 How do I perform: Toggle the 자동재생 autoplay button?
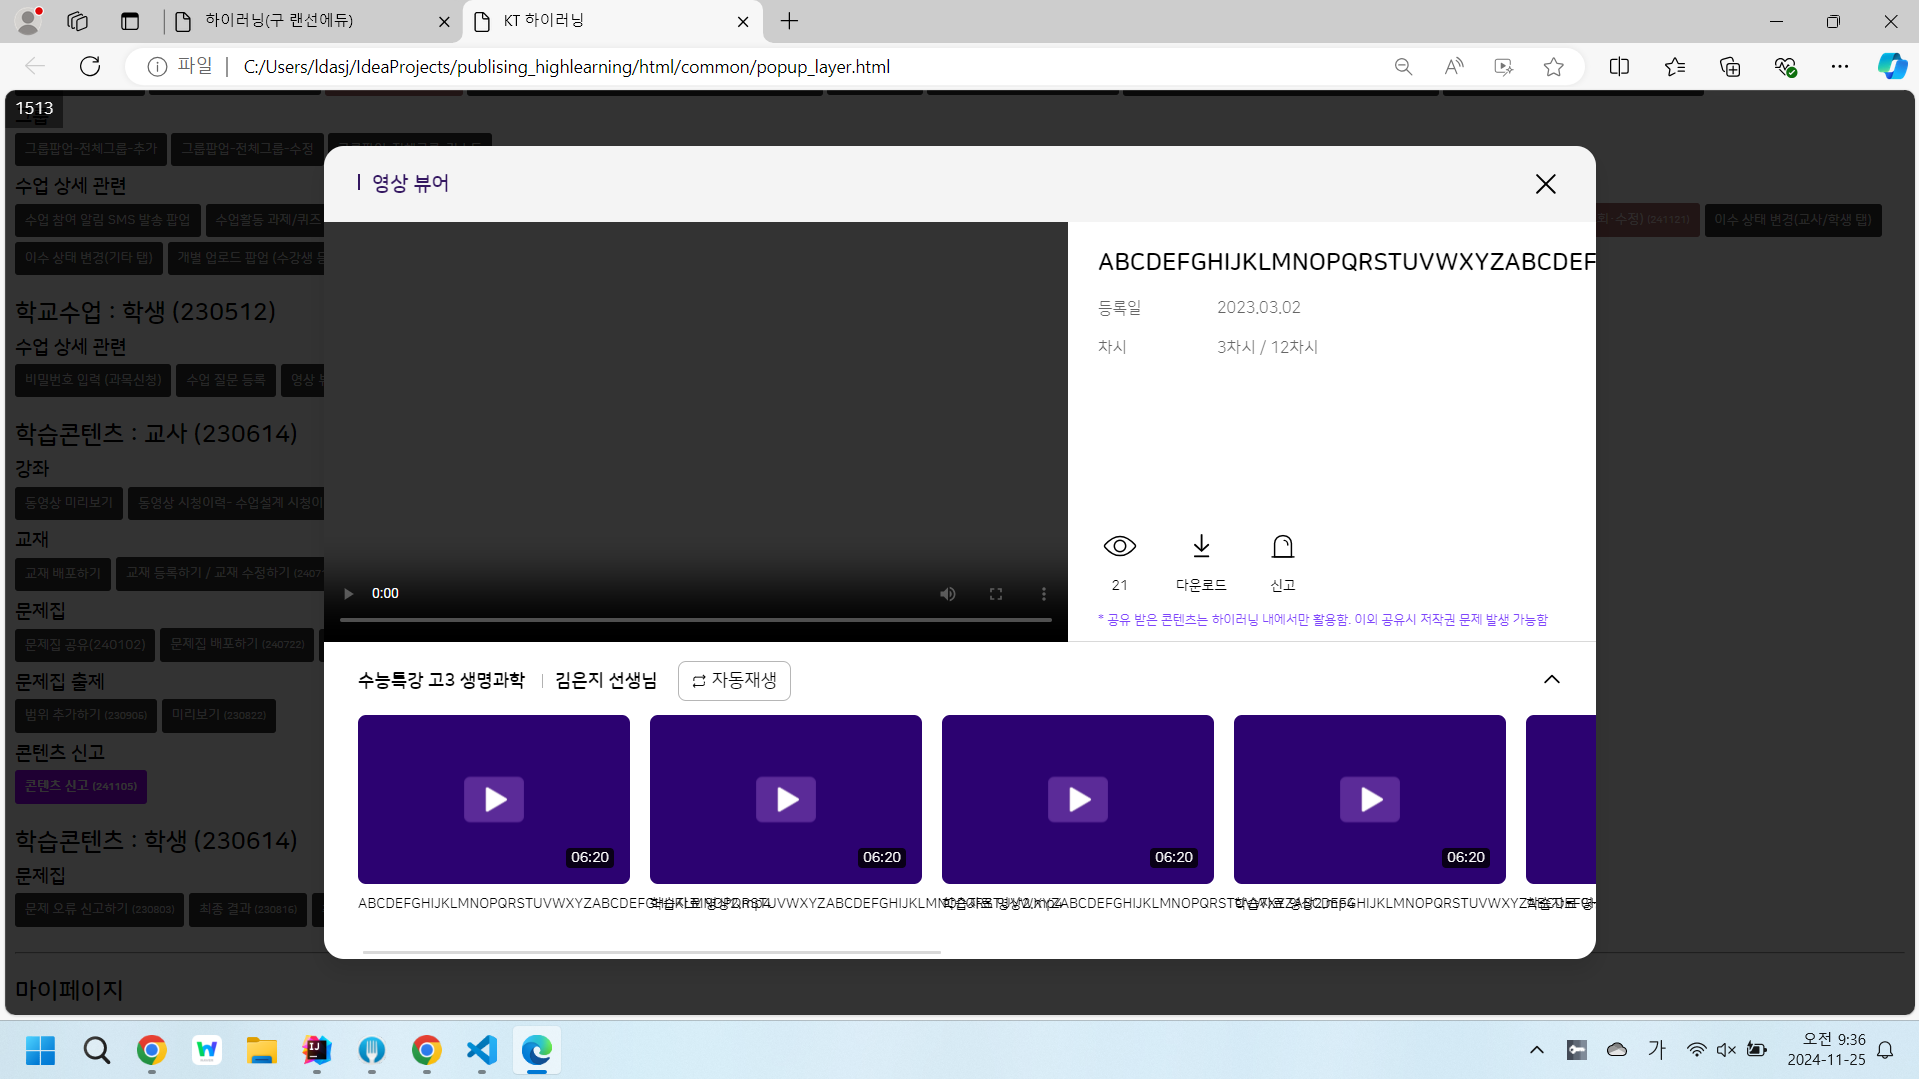pos(734,681)
